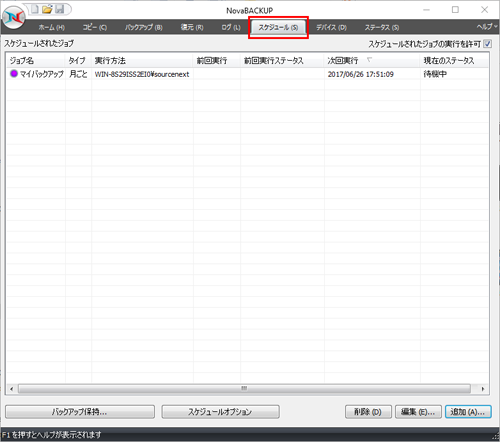Switch to the コピー (C) tab

click(x=95, y=27)
